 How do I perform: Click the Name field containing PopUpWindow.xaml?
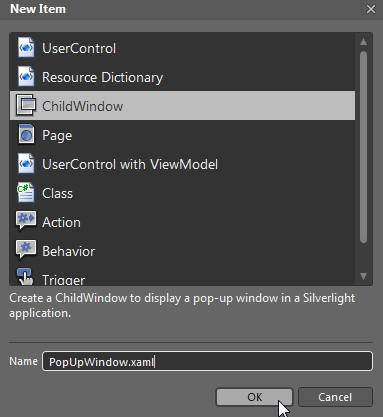[x=207, y=361]
